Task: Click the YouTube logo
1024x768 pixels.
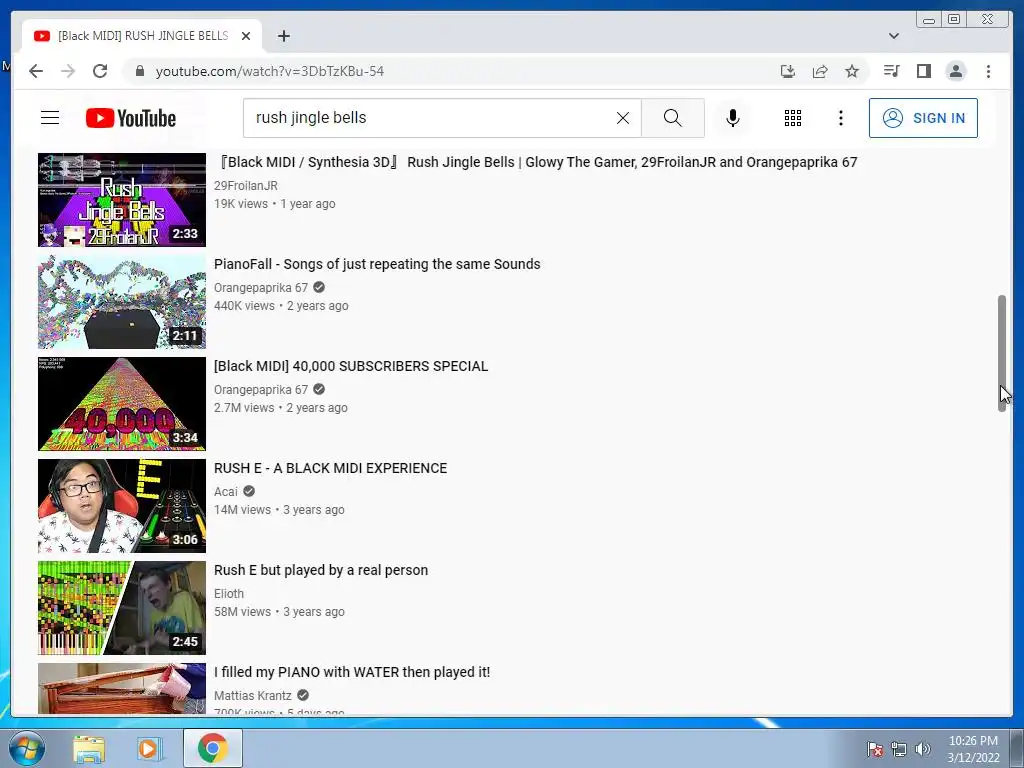Action: [x=131, y=118]
